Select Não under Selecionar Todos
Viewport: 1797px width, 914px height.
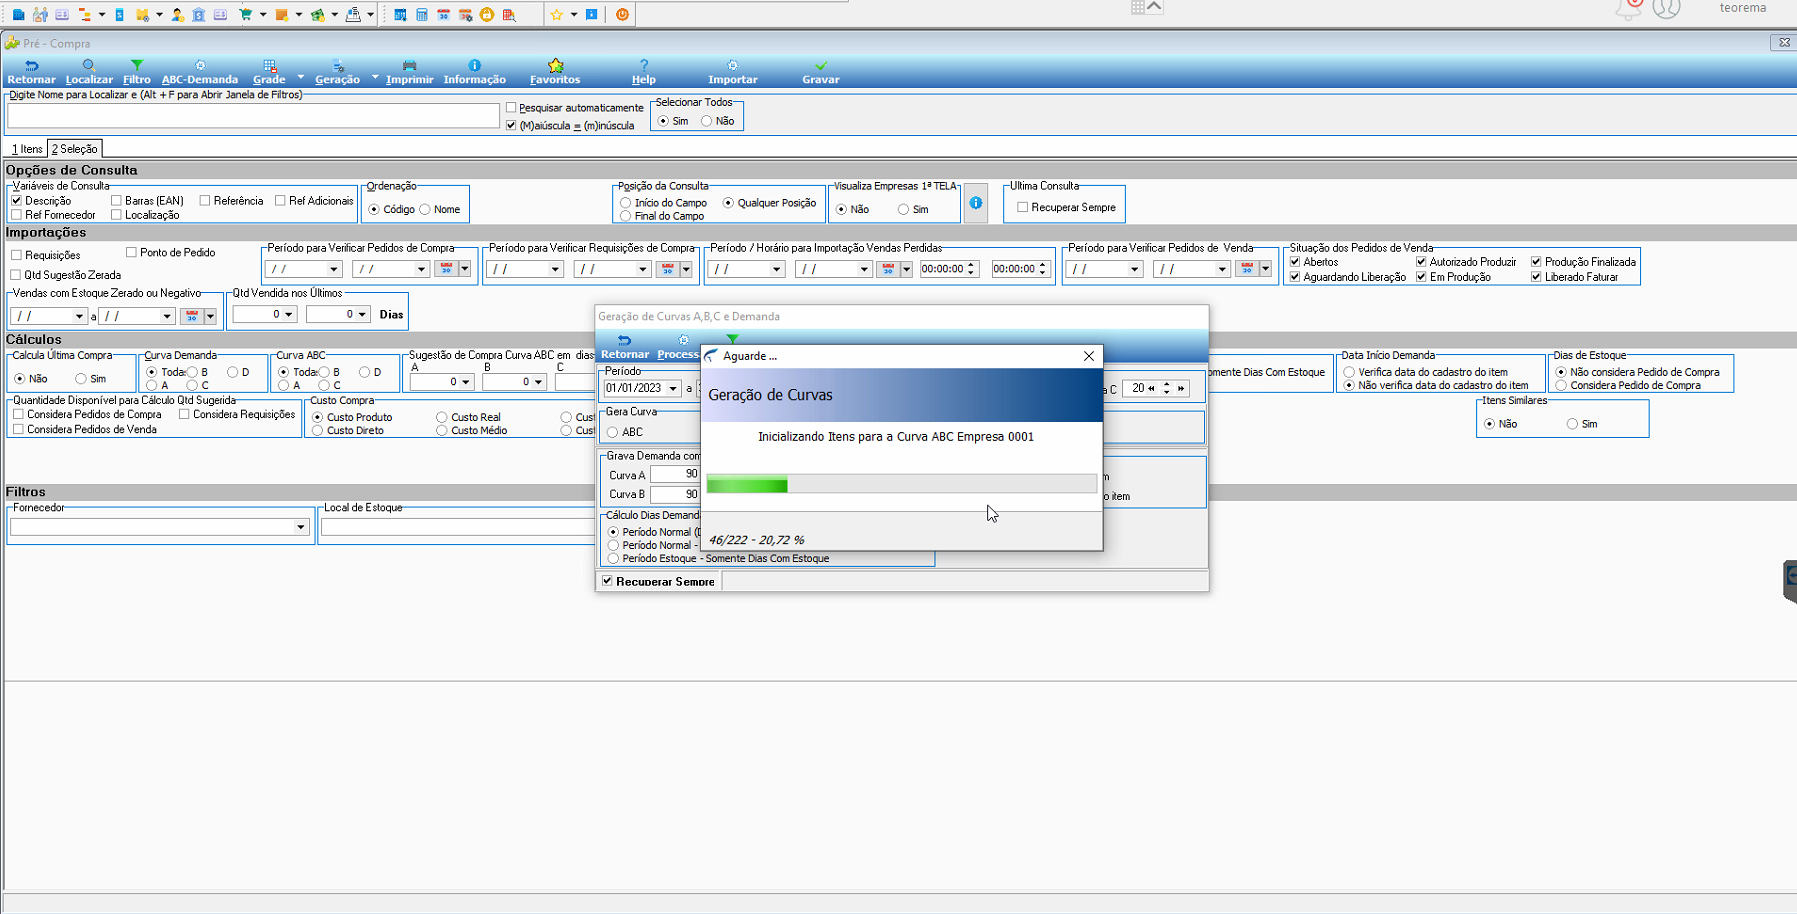click(x=707, y=121)
